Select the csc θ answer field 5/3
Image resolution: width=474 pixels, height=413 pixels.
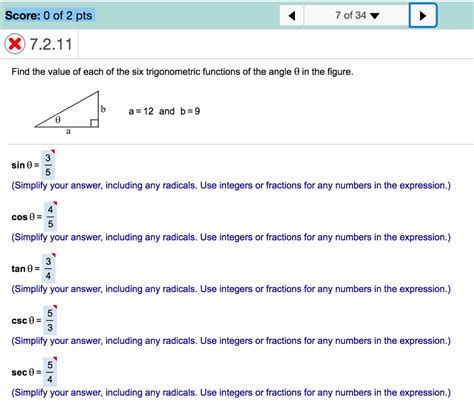coord(50,320)
